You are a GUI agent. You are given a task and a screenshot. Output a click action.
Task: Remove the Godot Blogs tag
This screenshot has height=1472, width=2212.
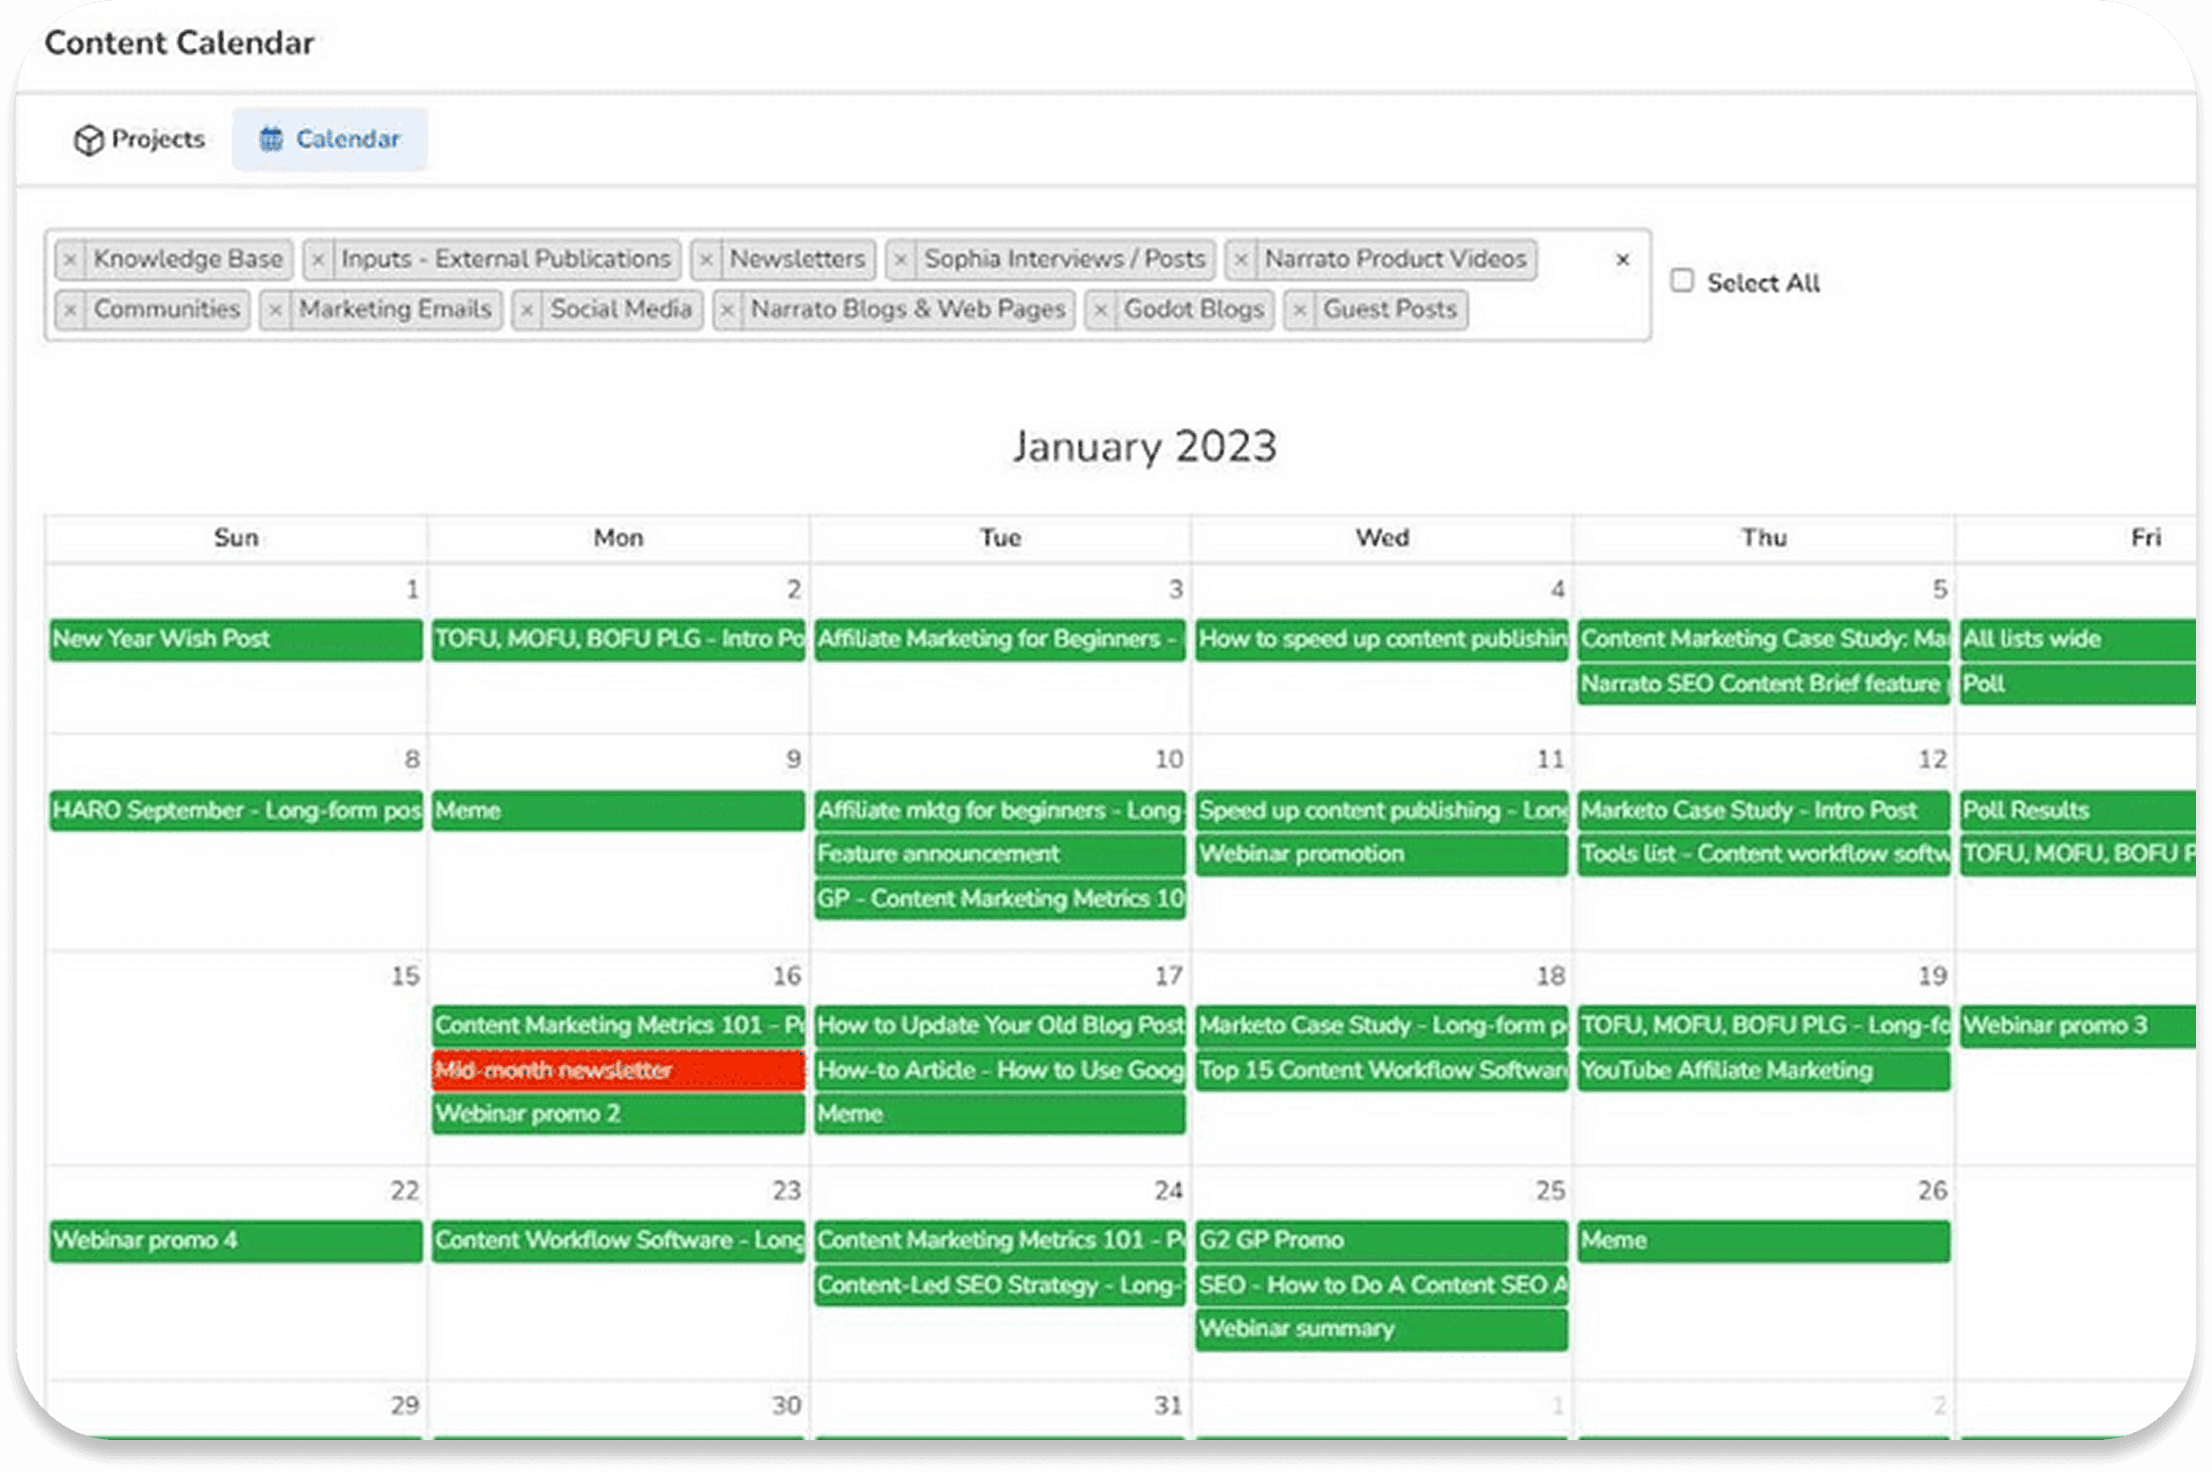(1101, 310)
